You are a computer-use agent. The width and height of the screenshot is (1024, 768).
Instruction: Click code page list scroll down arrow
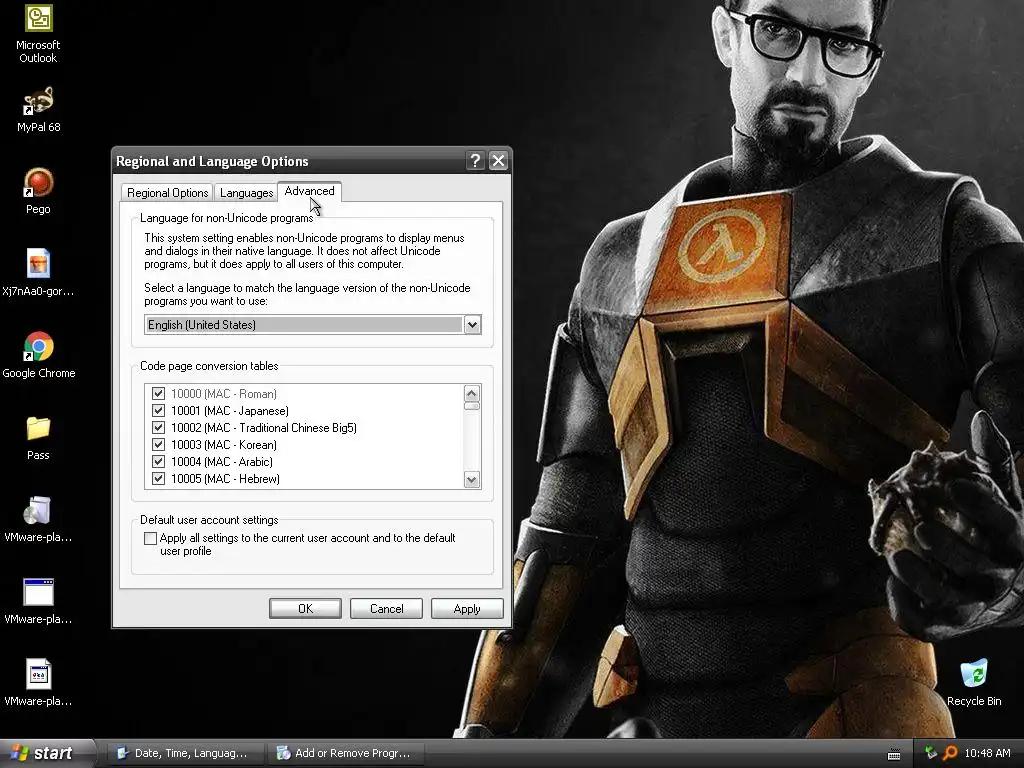click(472, 479)
